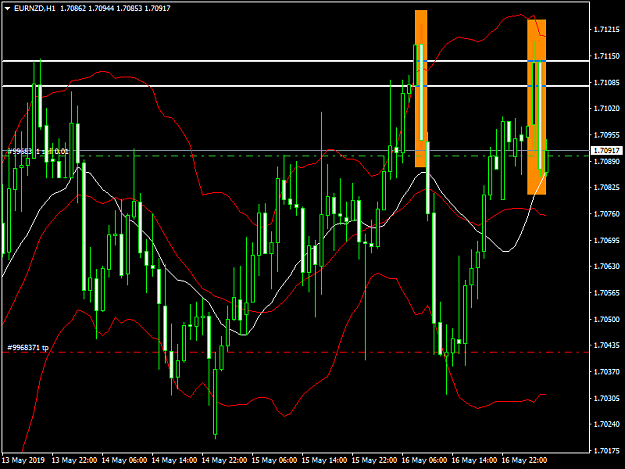
Task: Click the 1.70370 price scale label
Action: [x=607, y=372]
